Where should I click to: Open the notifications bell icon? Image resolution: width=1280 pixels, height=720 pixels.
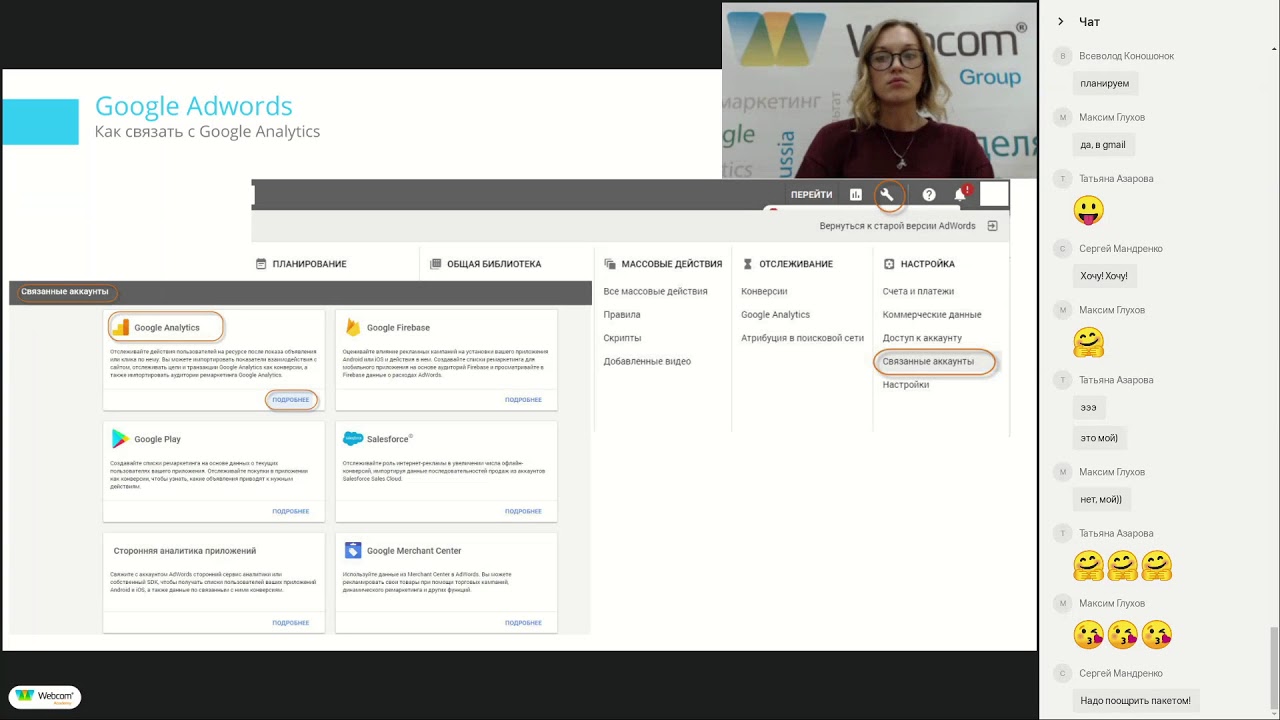click(x=960, y=195)
